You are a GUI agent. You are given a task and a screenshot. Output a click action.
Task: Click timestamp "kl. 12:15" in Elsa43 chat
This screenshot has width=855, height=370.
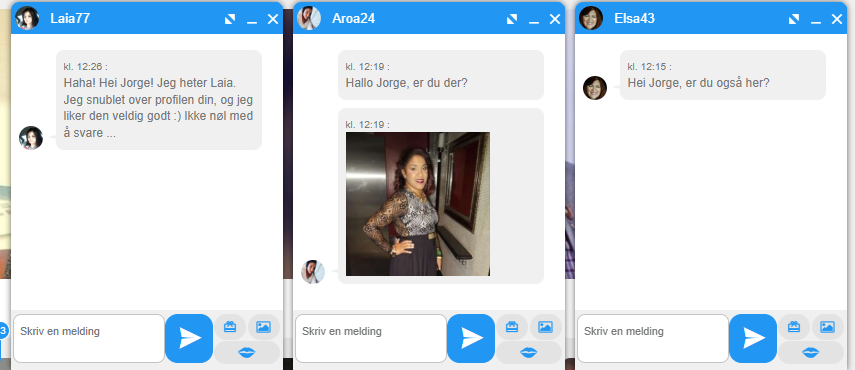pos(649,67)
